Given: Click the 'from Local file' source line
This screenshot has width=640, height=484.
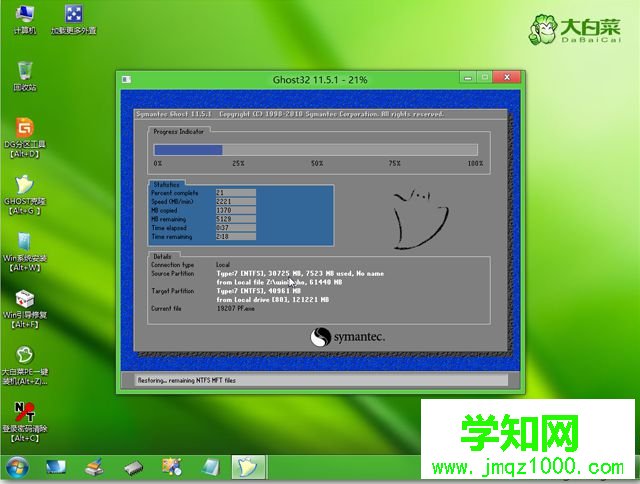Looking at the screenshot, I should pyautogui.click(x=279, y=282).
